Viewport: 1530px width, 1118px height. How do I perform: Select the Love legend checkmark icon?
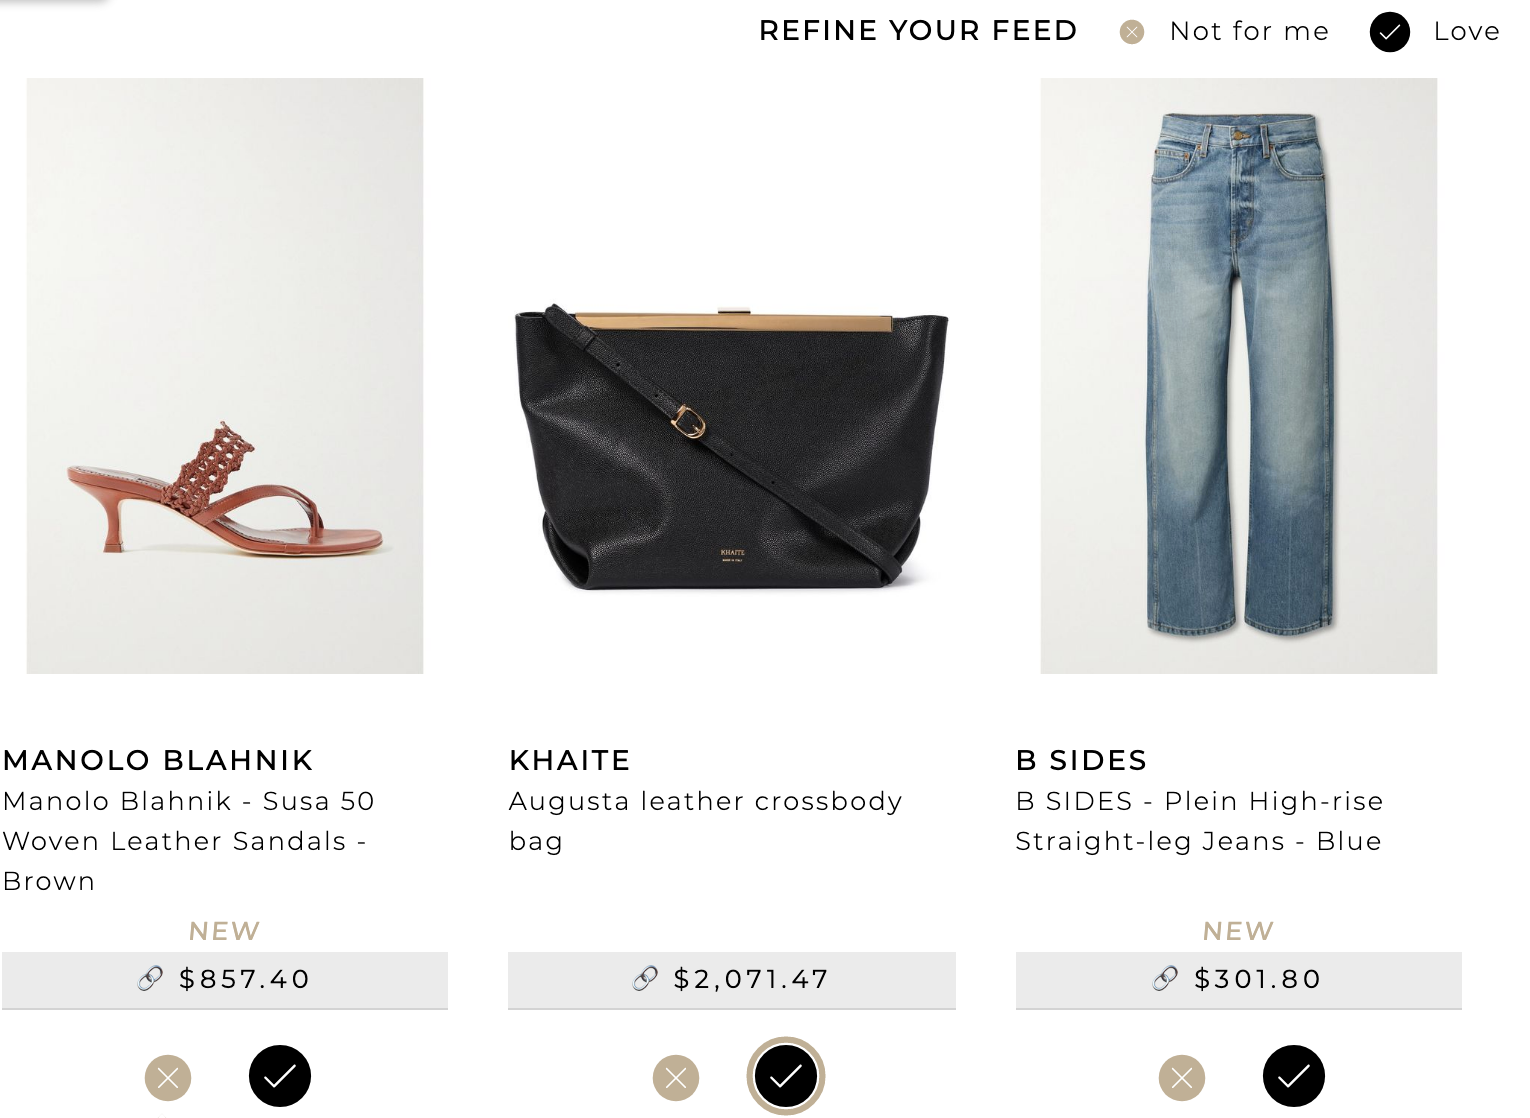tap(1390, 32)
